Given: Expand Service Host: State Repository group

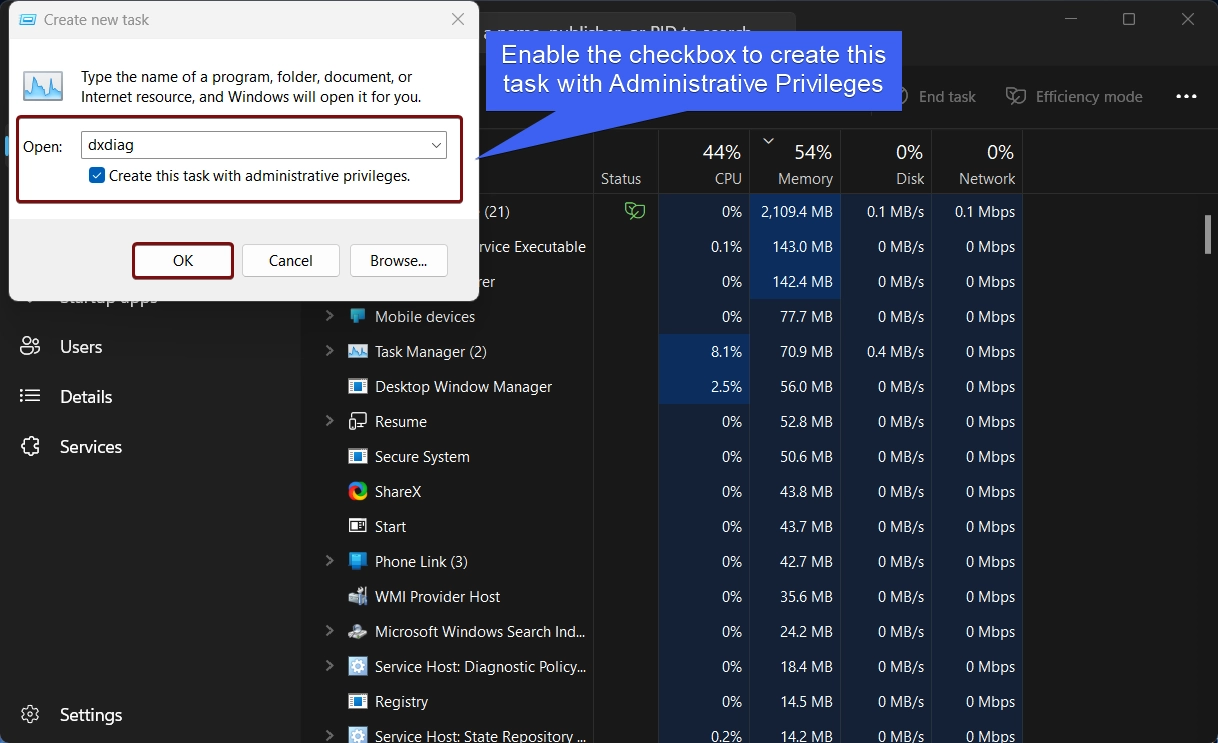Looking at the screenshot, I should point(329,735).
